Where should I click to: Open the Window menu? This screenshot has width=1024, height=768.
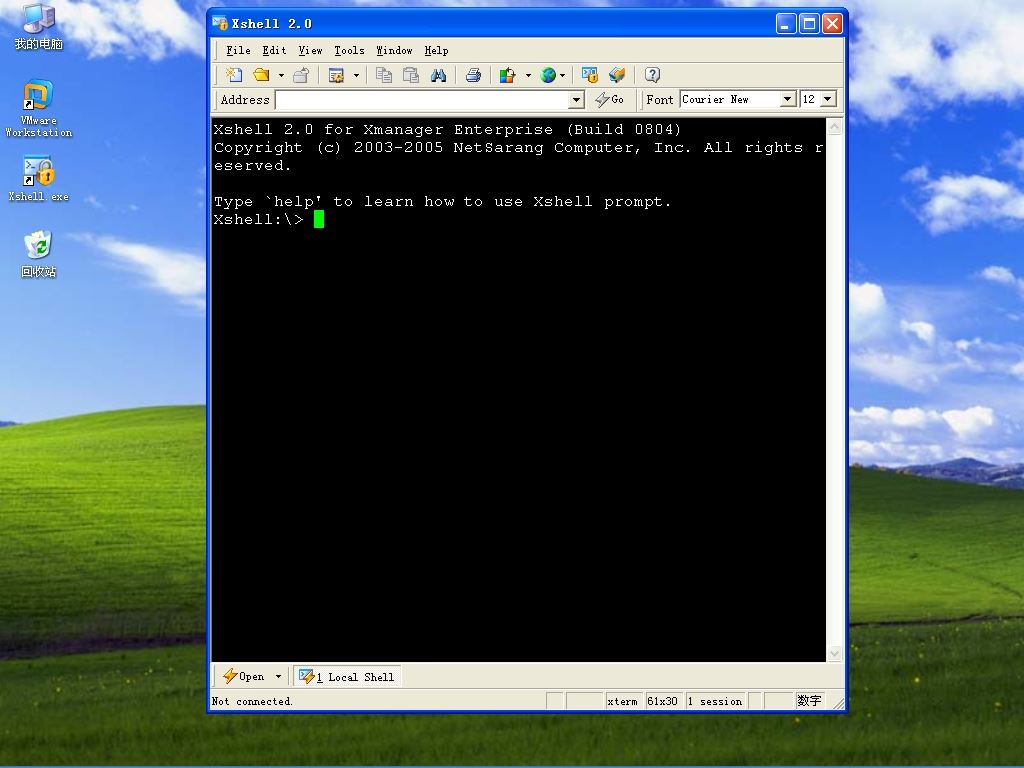[394, 50]
